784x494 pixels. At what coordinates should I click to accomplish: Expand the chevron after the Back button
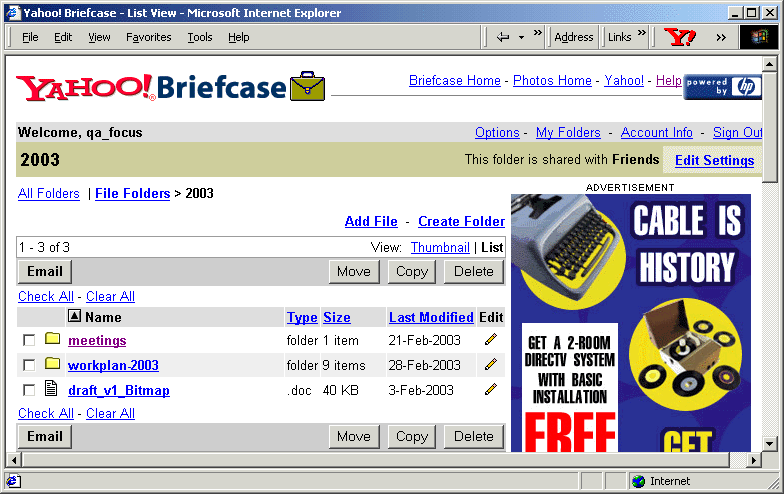click(538, 33)
